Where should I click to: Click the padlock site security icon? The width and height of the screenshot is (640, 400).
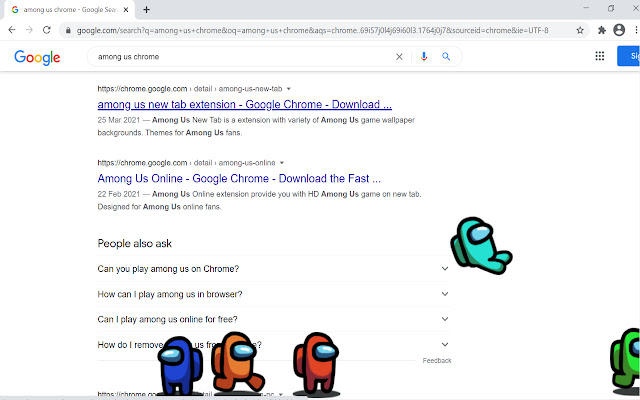[x=68, y=30]
